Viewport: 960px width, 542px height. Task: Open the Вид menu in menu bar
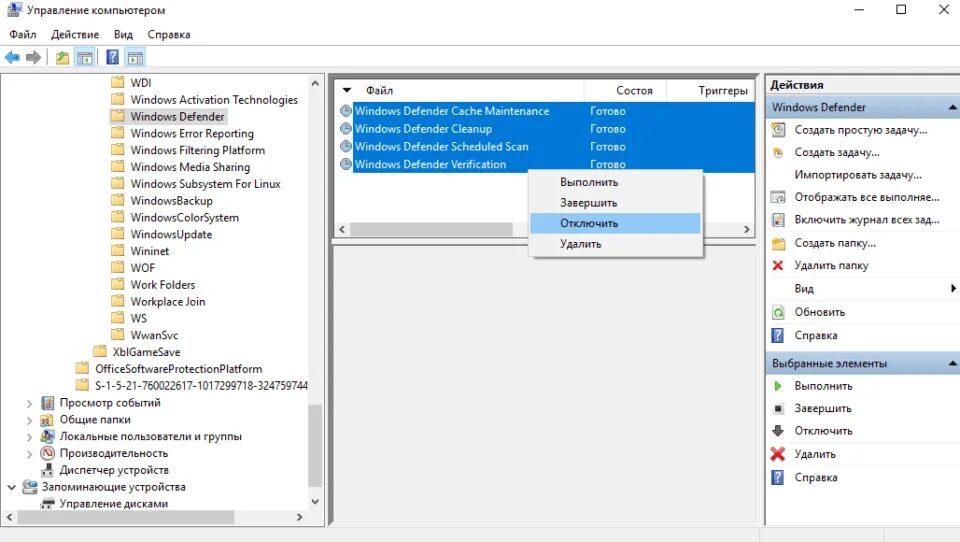(123, 34)
